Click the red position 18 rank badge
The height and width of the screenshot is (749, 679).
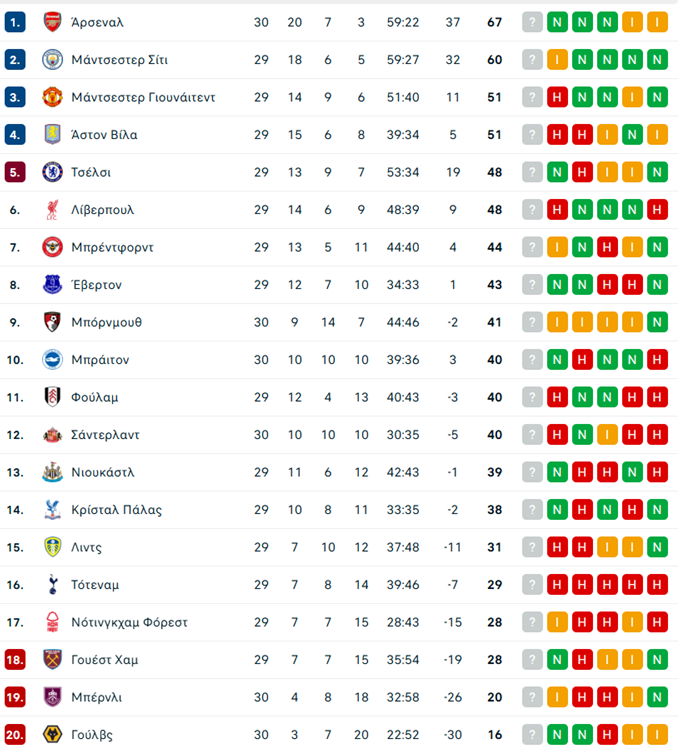point(15,660)
